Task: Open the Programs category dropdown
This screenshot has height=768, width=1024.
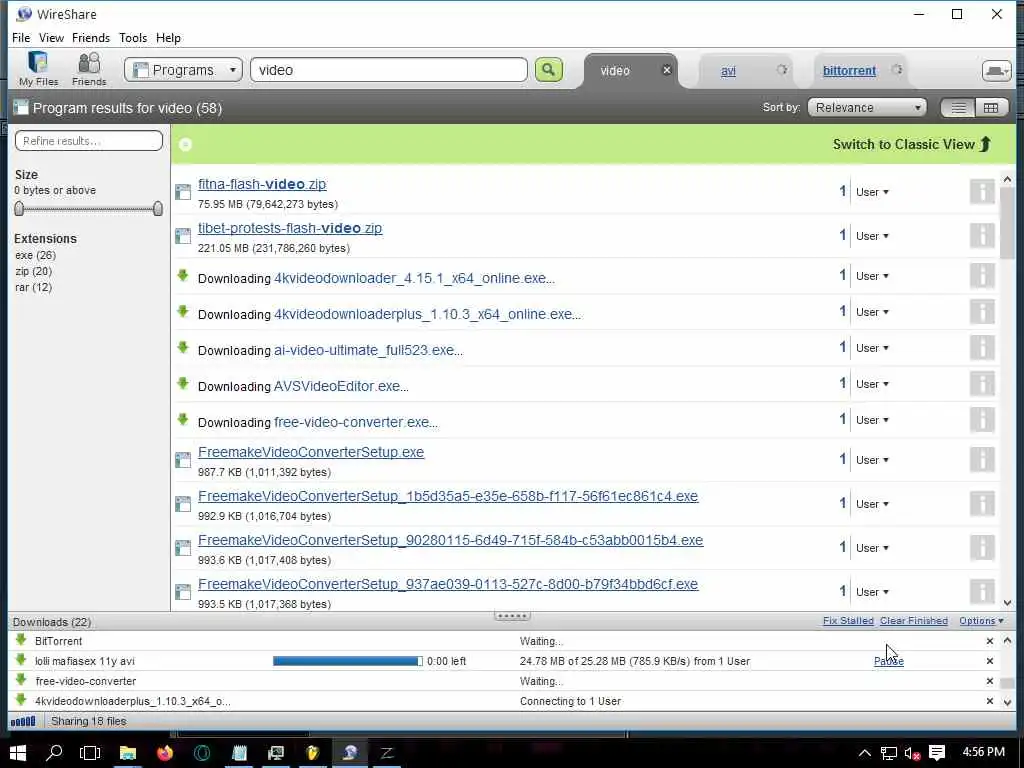Action: click(x=184, y=70)
